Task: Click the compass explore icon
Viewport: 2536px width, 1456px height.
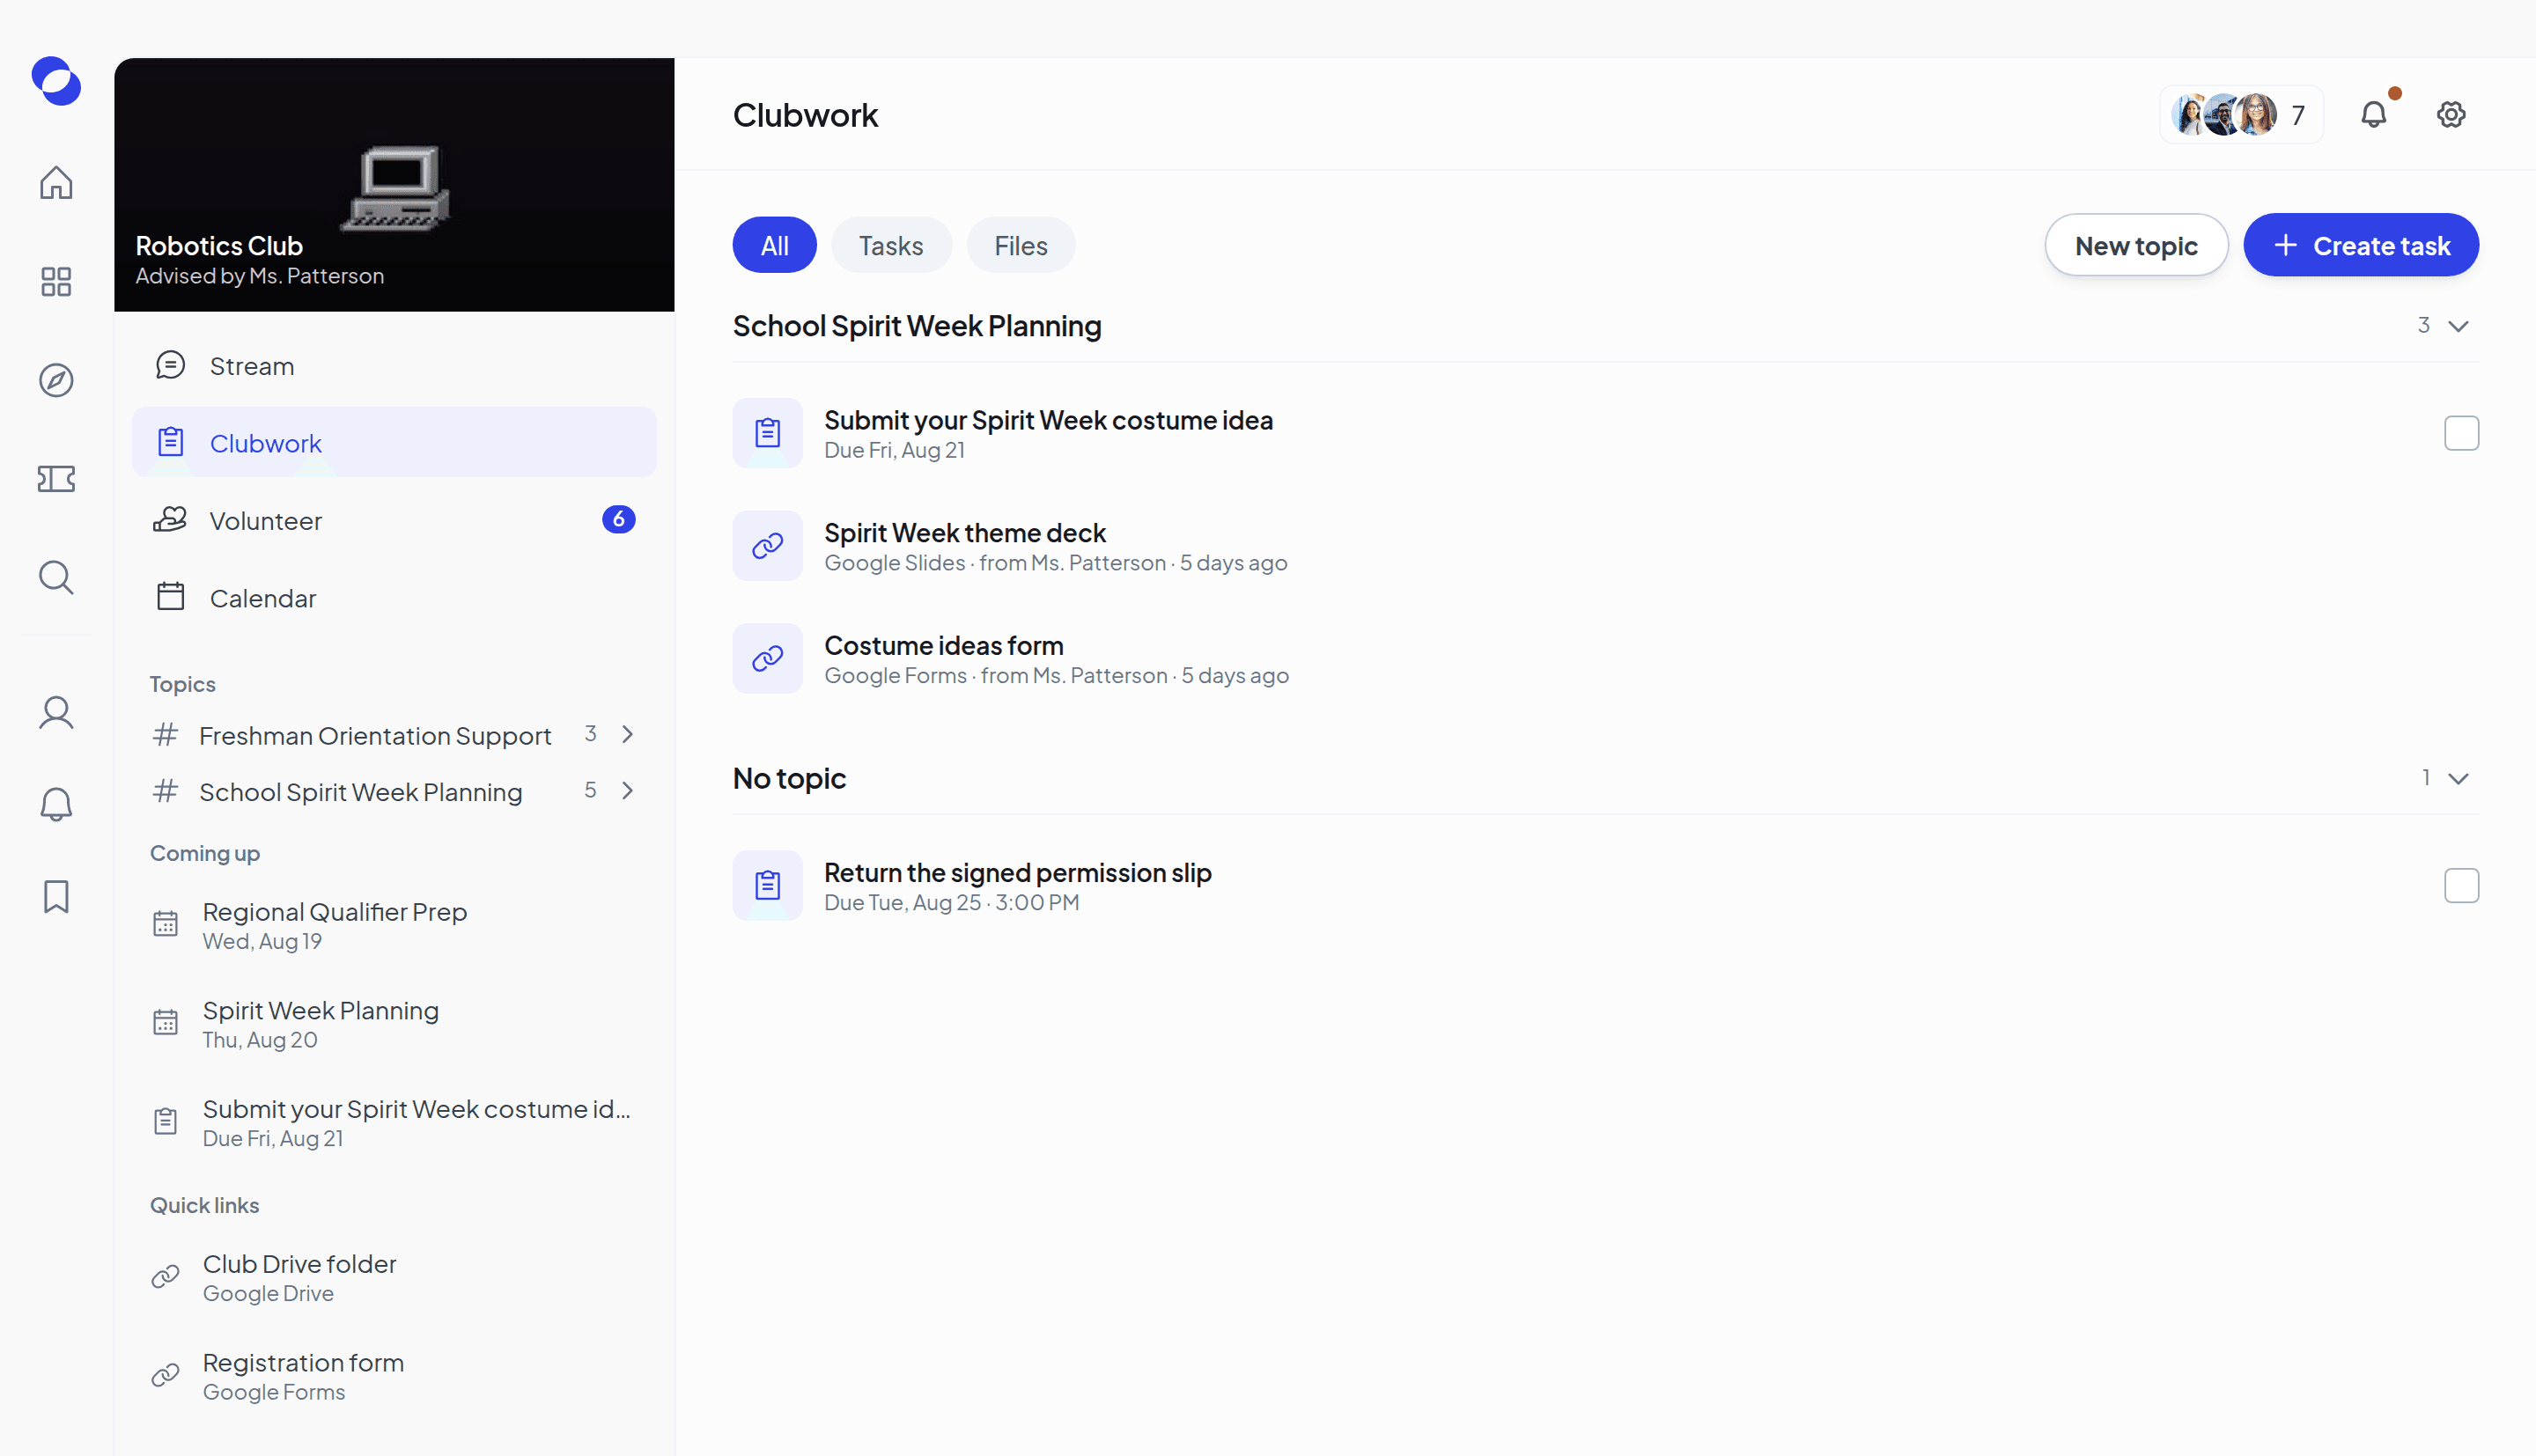Action: coord(56,380)
